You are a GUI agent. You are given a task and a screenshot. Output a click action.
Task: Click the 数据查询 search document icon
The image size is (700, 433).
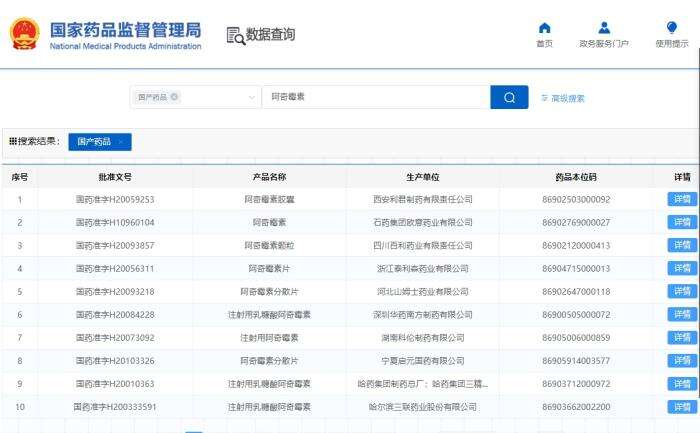pyautogui.click(x=235, y=36)
